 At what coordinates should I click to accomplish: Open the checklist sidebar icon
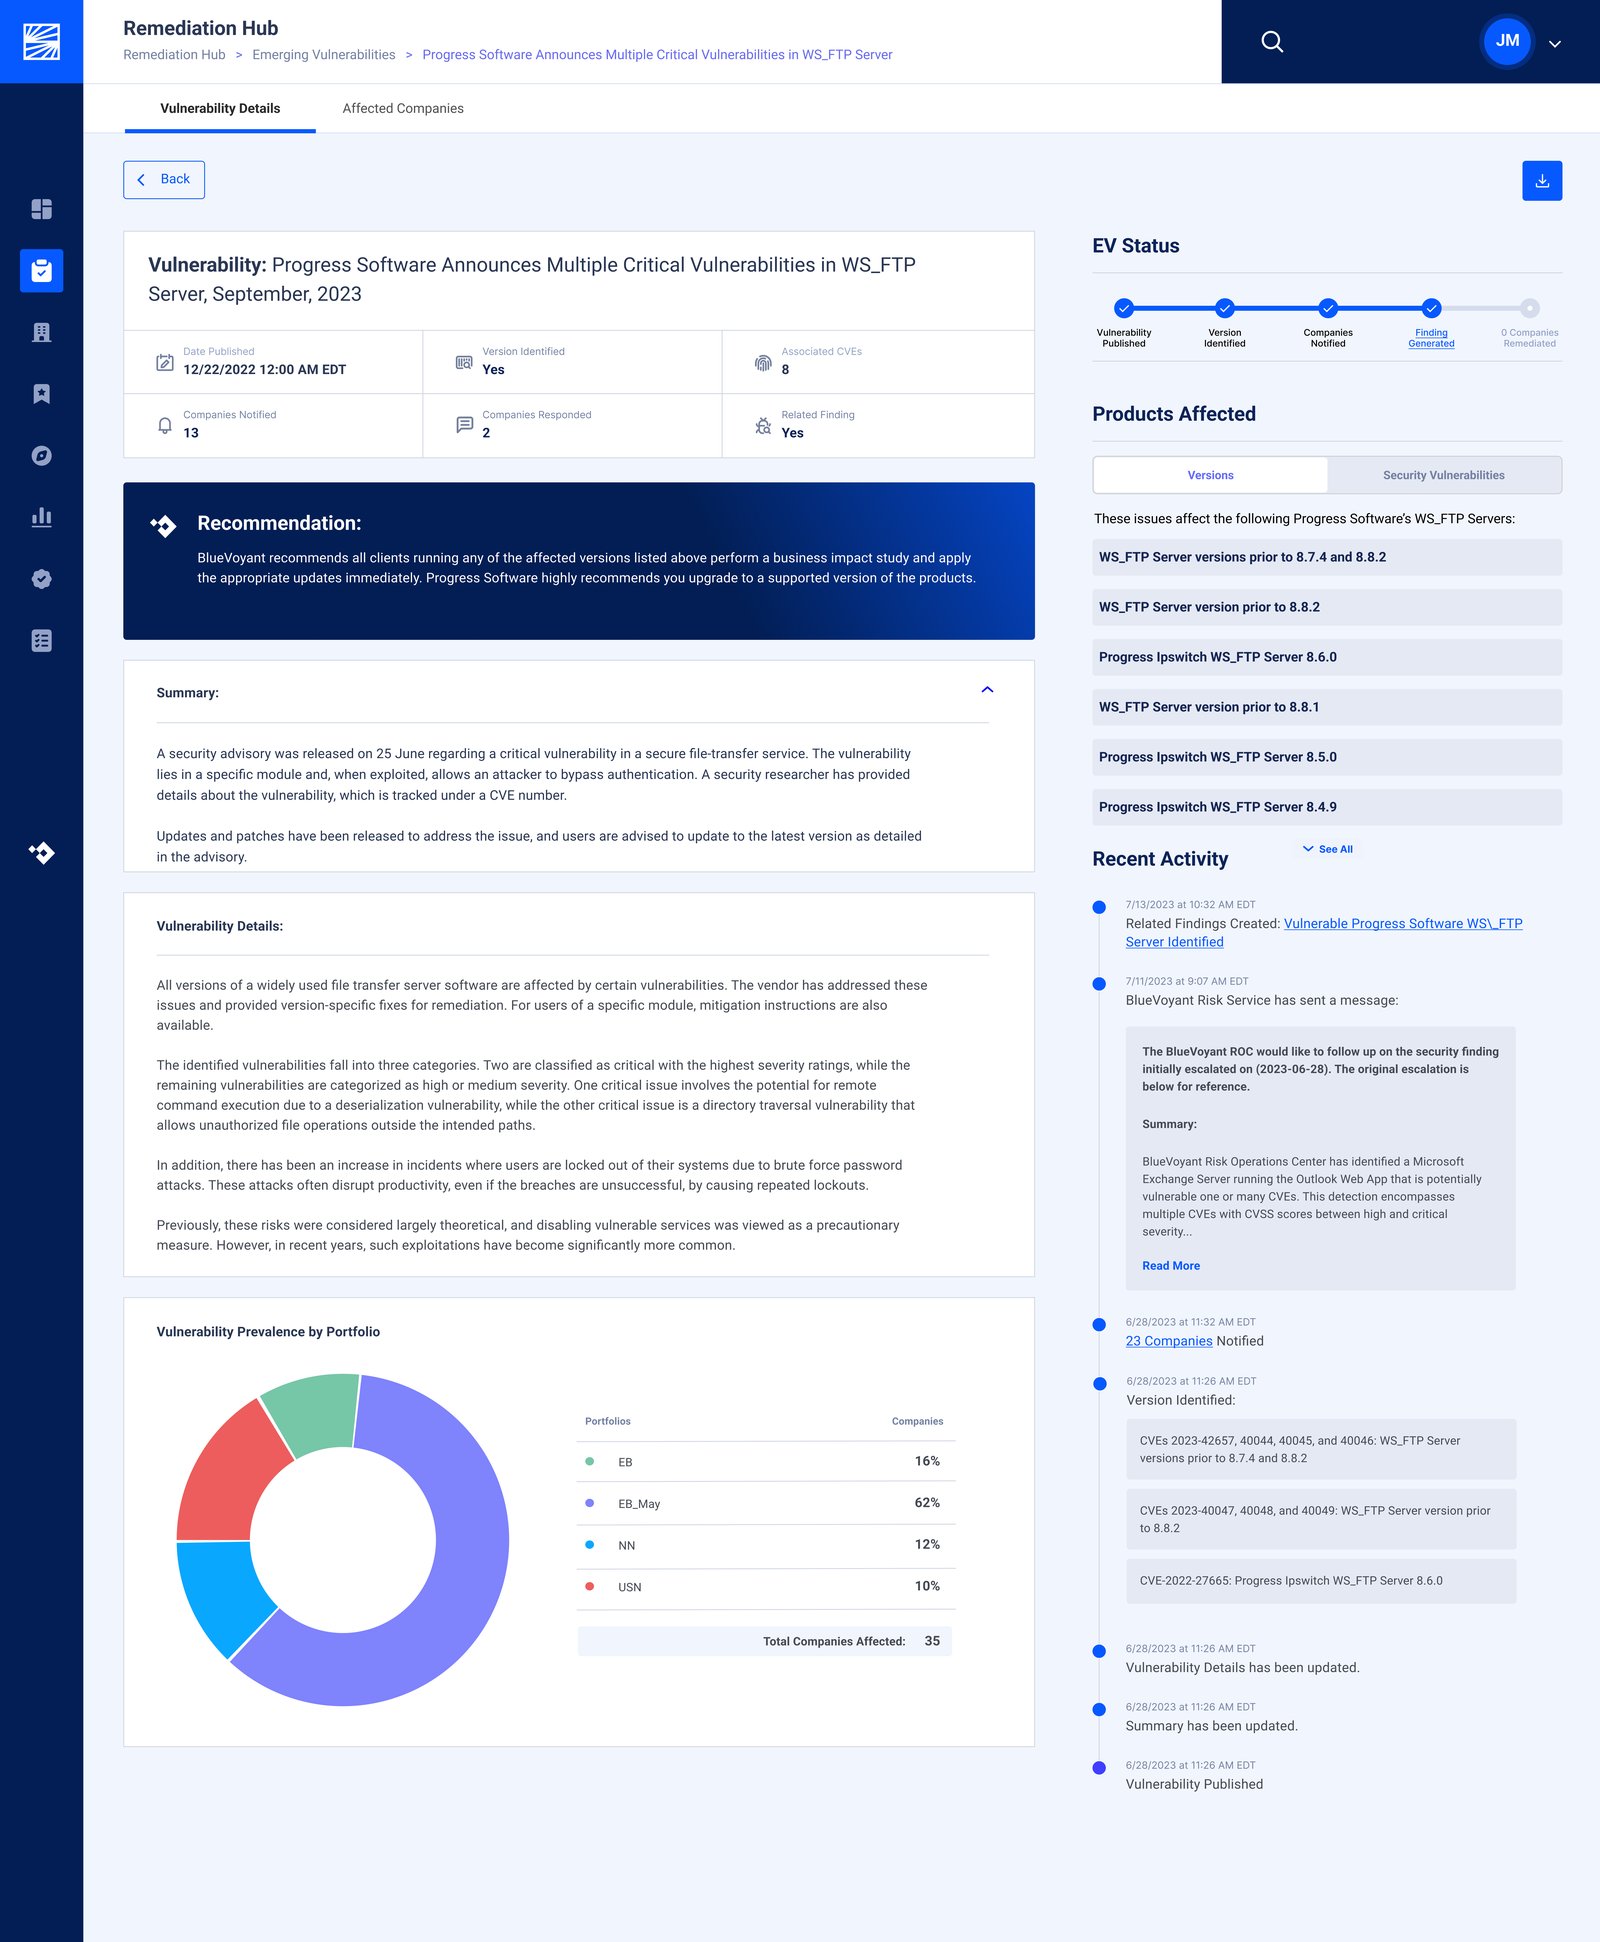tap(41, 641)
